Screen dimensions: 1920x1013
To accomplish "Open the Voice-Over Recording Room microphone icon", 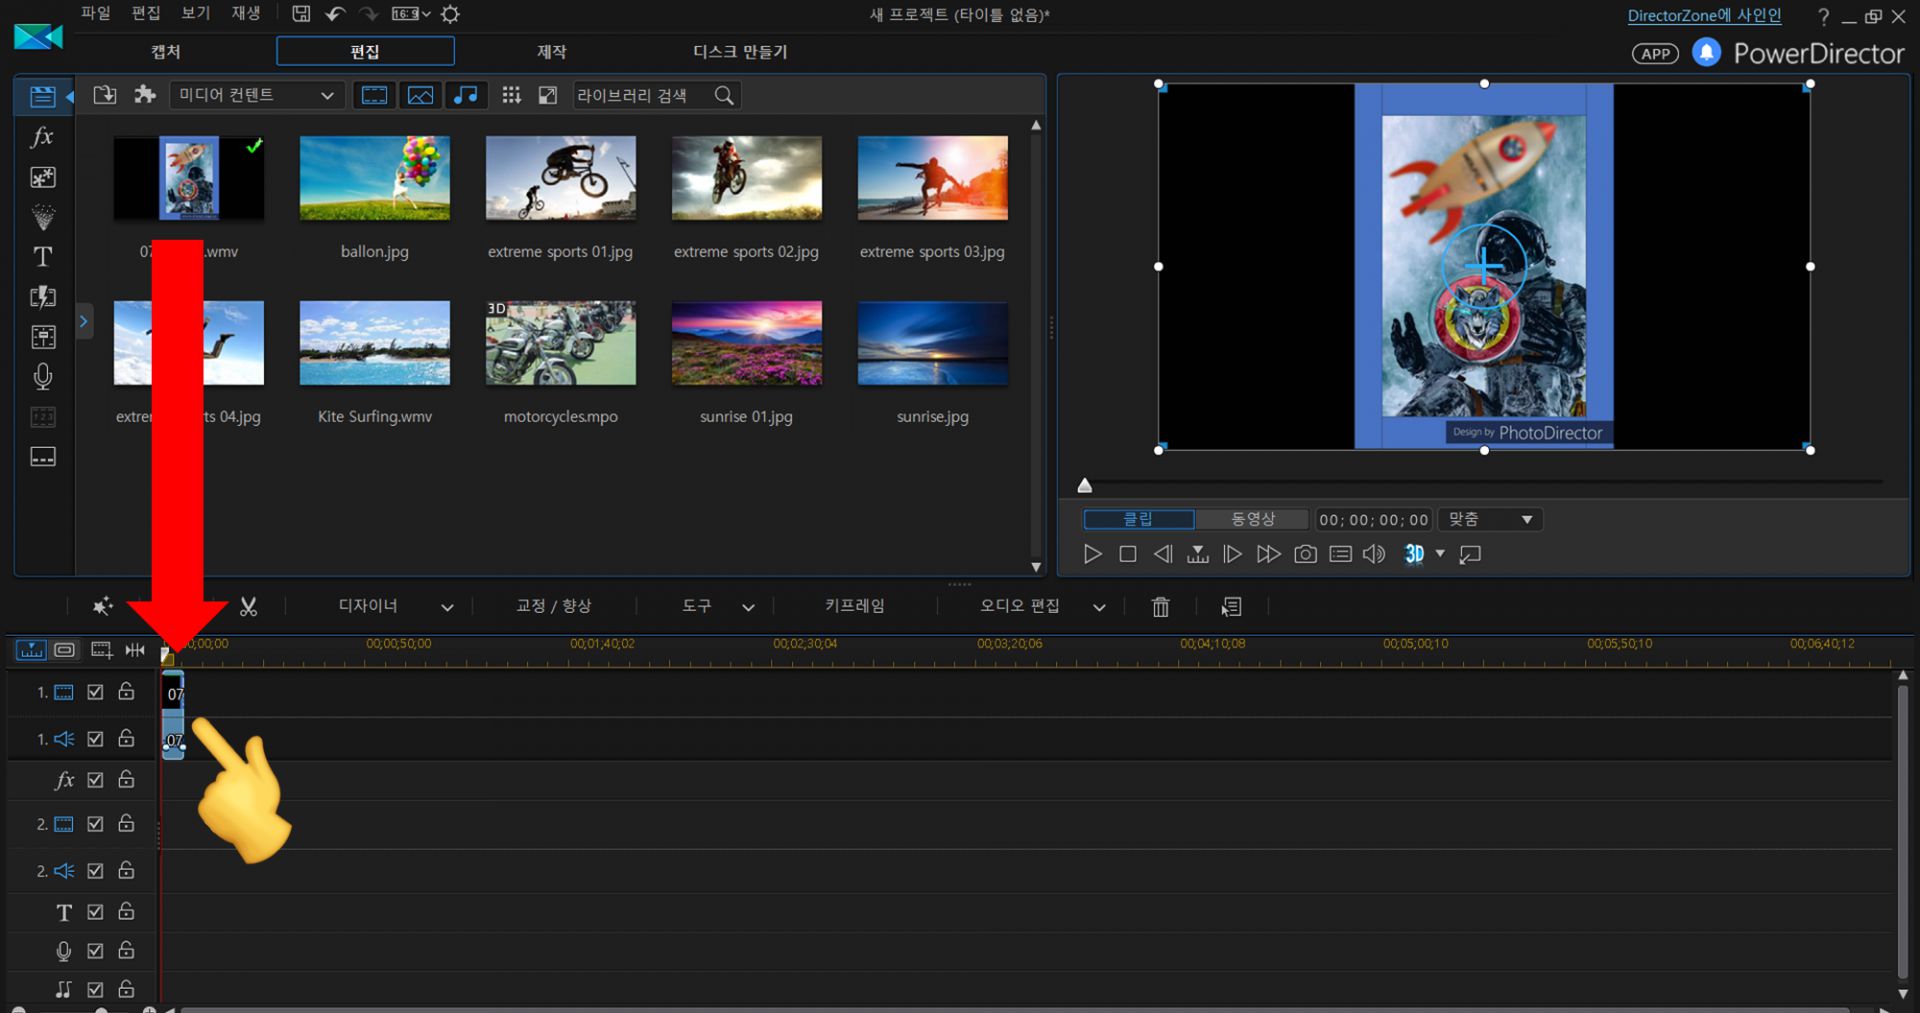I will (42, 377).
